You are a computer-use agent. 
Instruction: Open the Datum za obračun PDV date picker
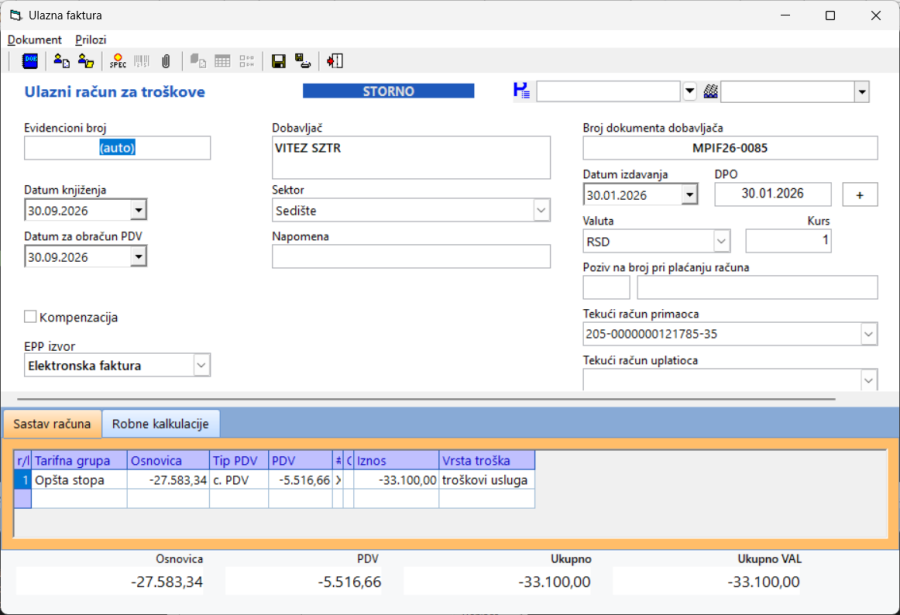138,257
